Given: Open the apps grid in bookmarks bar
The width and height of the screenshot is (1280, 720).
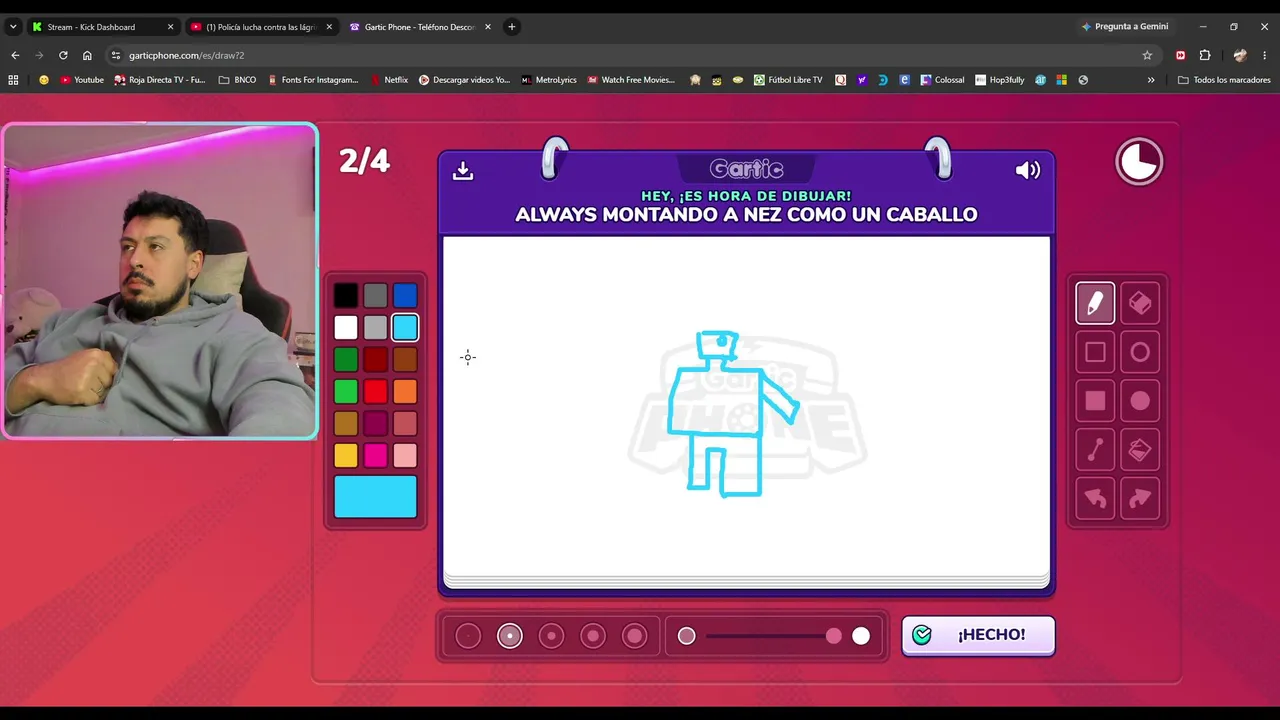Looking at the screenshot, I should point(13,80).
